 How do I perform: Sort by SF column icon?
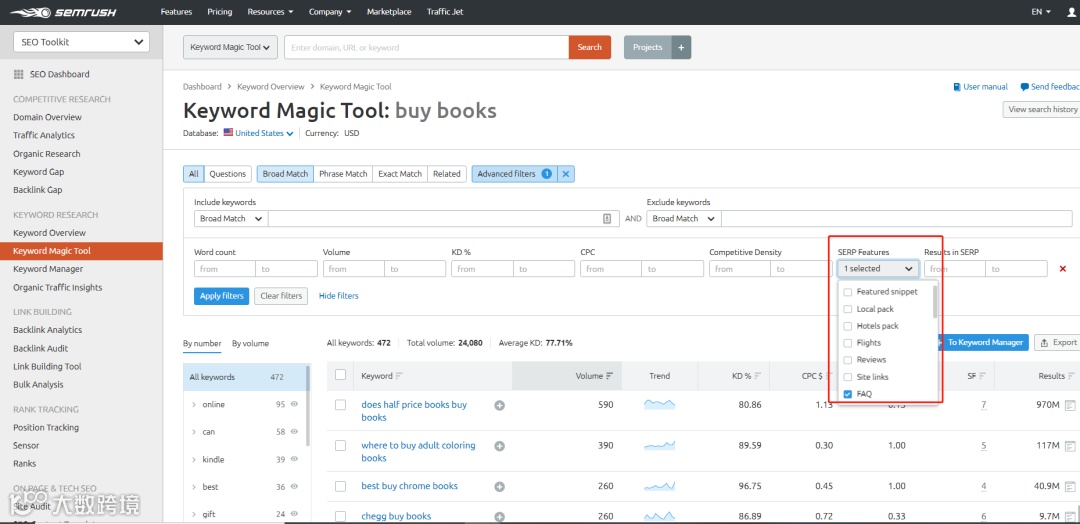click(x=982, y=376)
